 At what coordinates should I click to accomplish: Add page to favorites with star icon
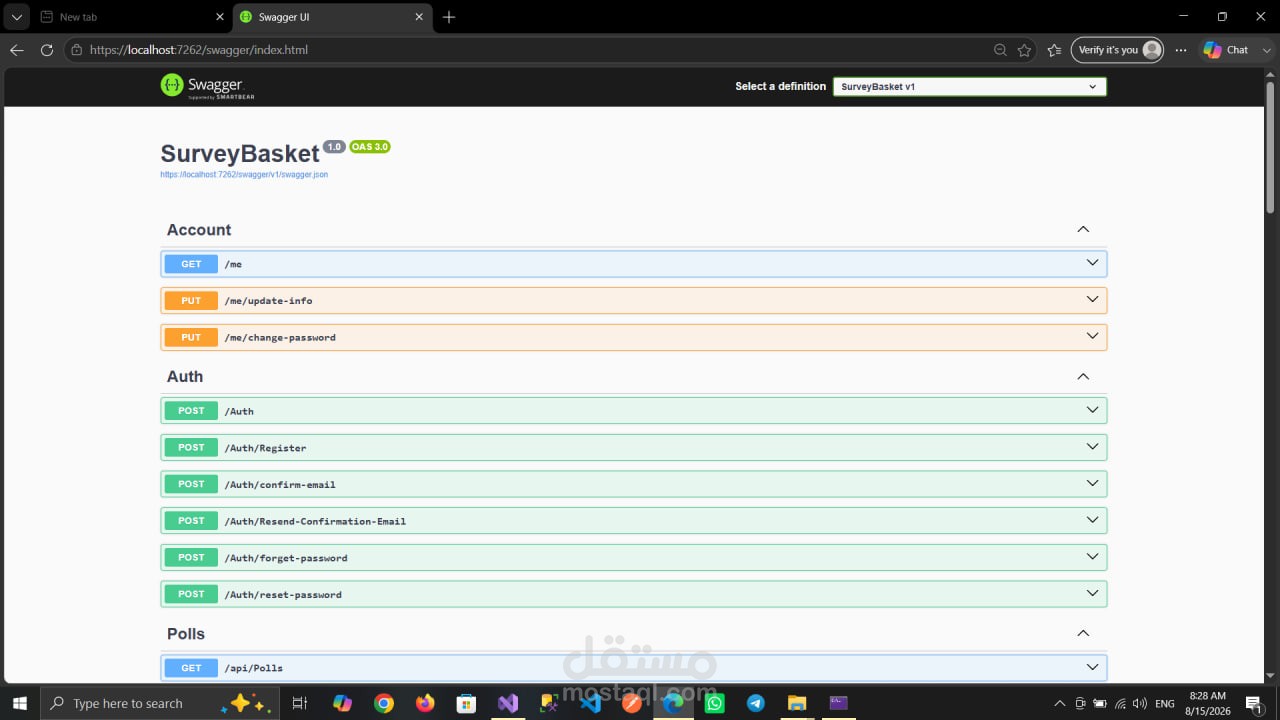(1024, 50)
